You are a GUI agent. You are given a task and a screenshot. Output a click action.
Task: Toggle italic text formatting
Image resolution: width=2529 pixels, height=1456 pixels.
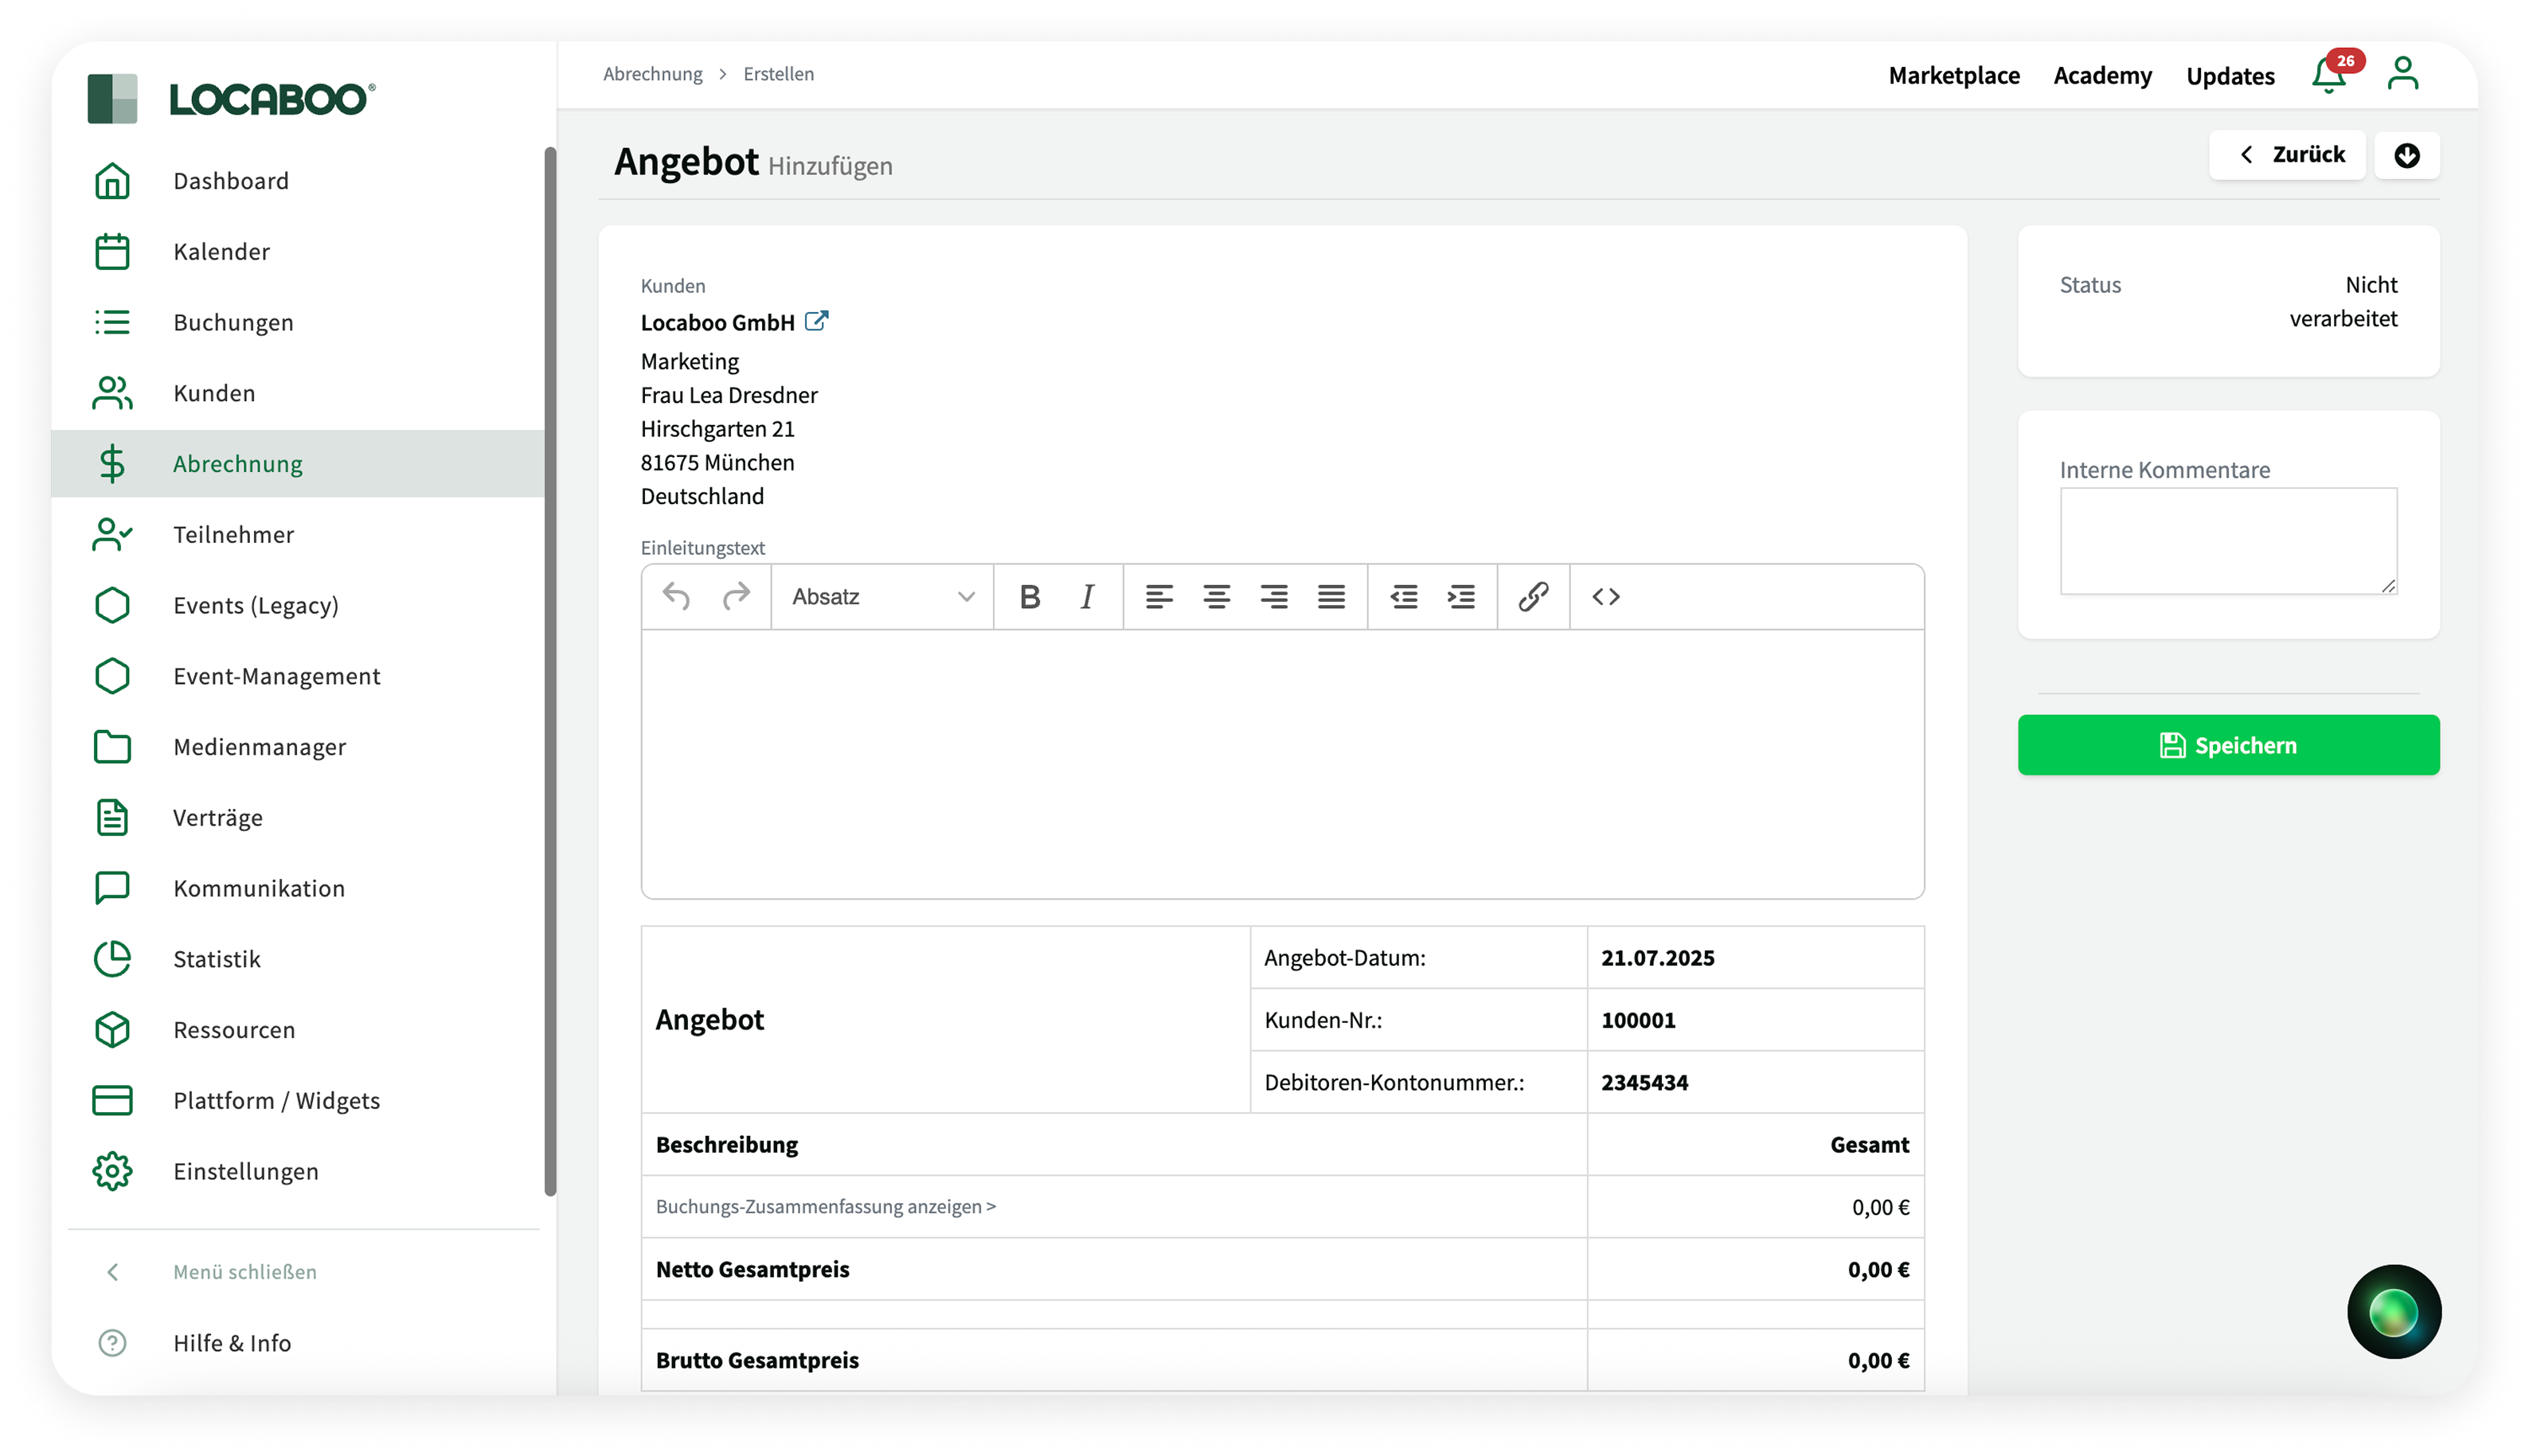pos(1087,597)
